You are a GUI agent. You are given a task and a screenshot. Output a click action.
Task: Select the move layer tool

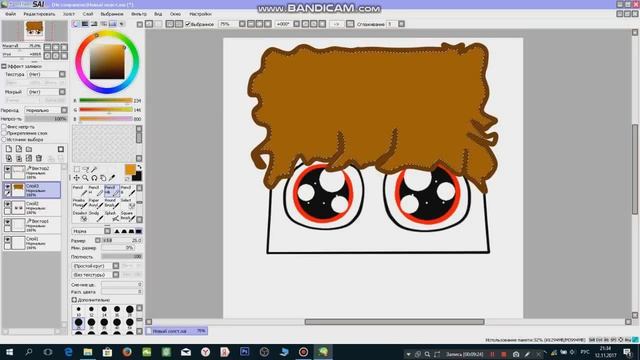77,178
